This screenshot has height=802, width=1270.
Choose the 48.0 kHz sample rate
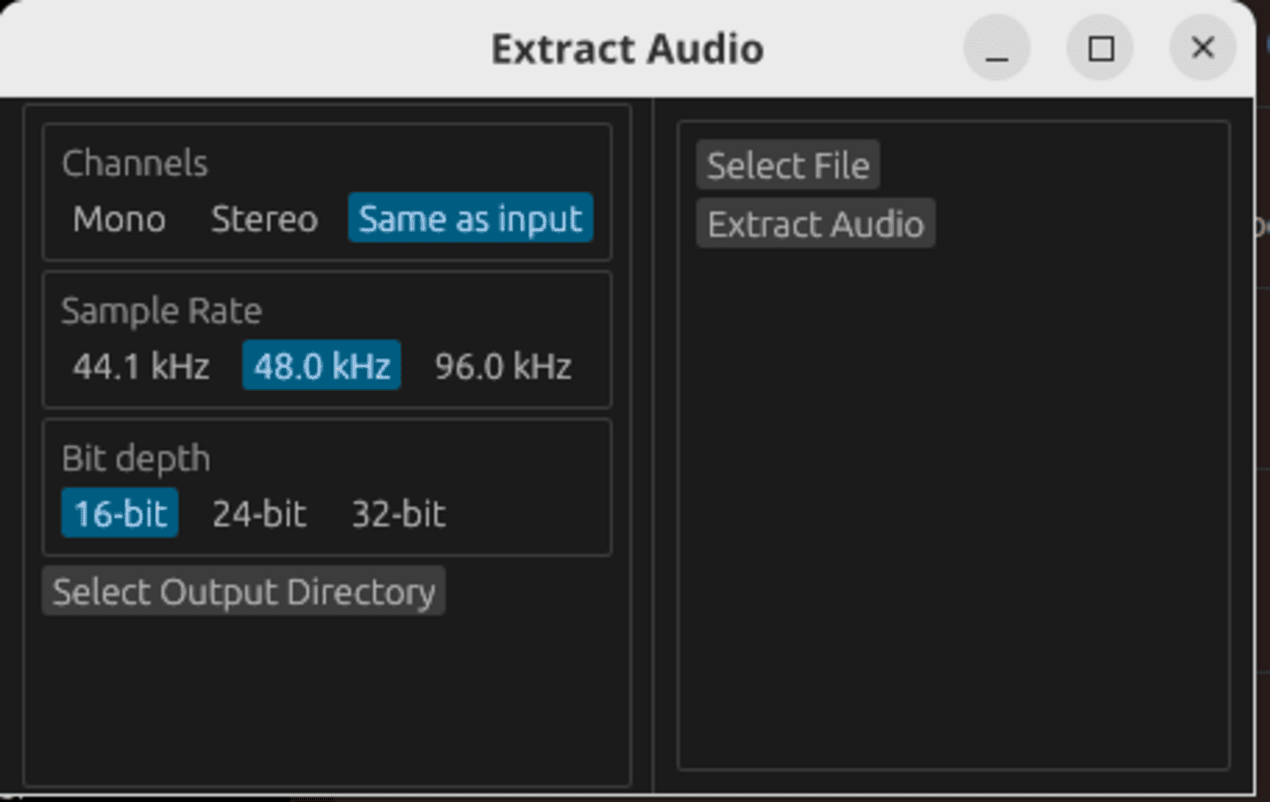[x=320, y=366]
